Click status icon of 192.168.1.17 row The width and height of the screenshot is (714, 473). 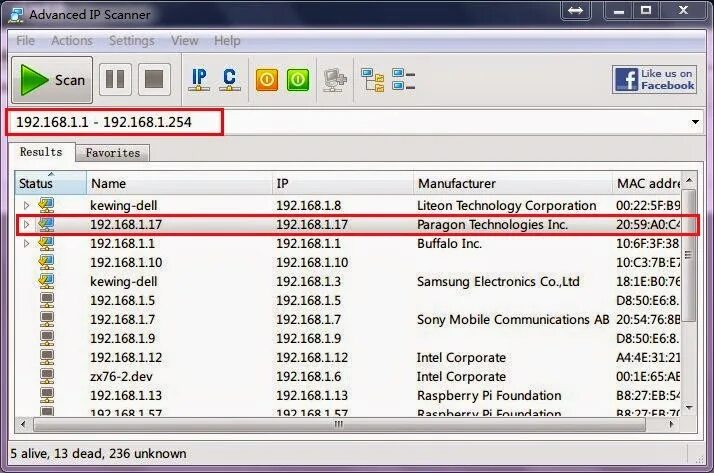coord(46,224)
